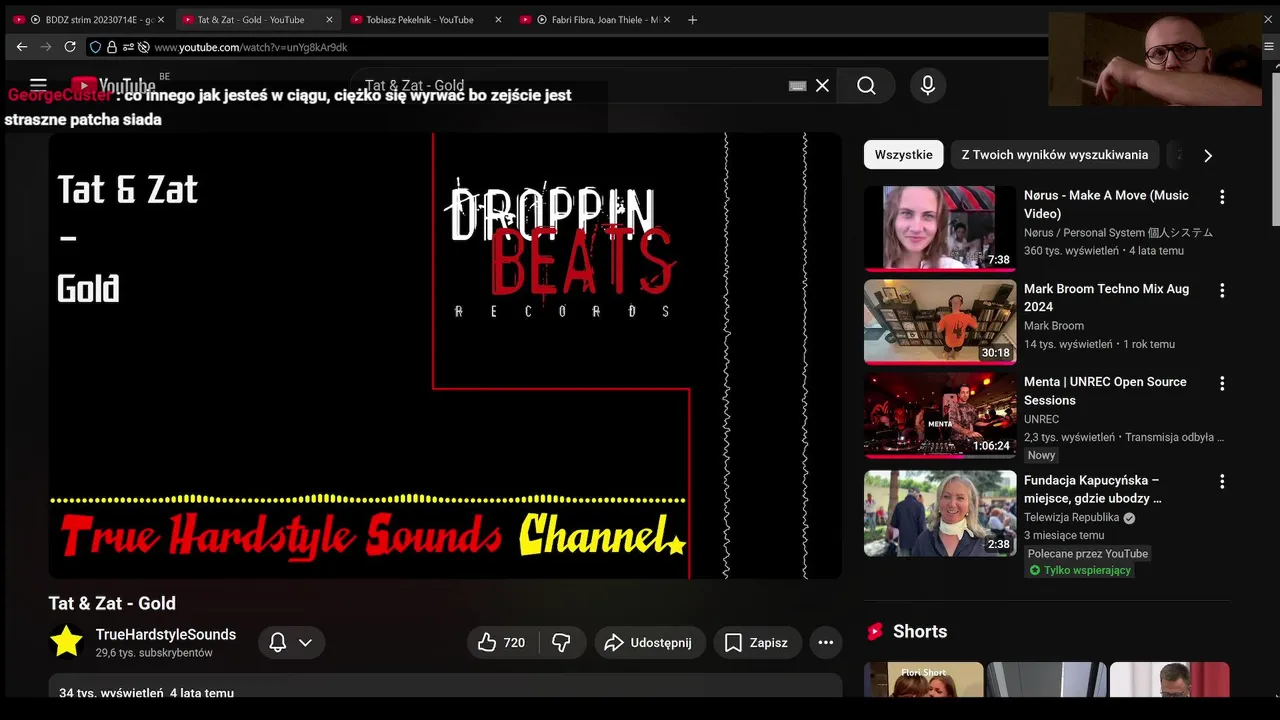Close the Fabri Fibra tab
The width and height of the screenshot is (1280, 720).
tap(667, 19)
